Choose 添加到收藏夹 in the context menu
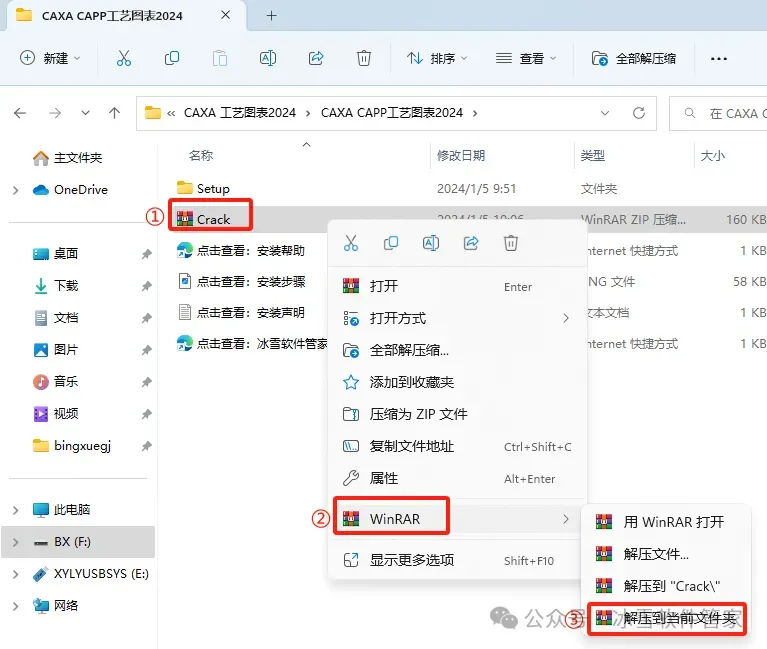Viewport: 767px width, 649px height. click(x=457, y=382)
